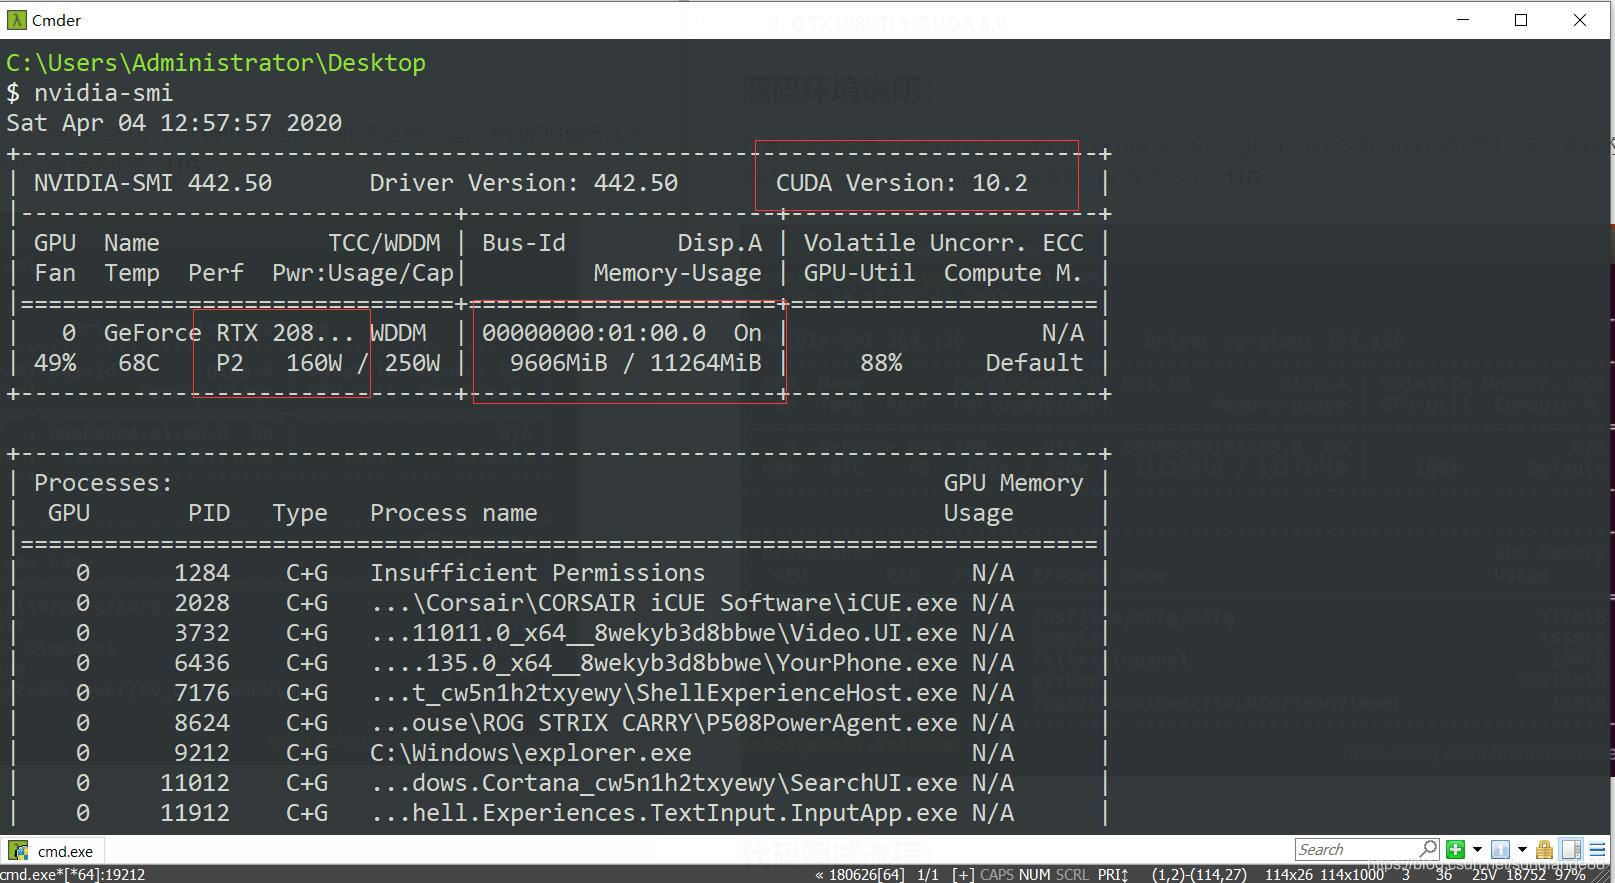Click the 68C temperature value
The image size is (1615, 883).
pos(139,363)
